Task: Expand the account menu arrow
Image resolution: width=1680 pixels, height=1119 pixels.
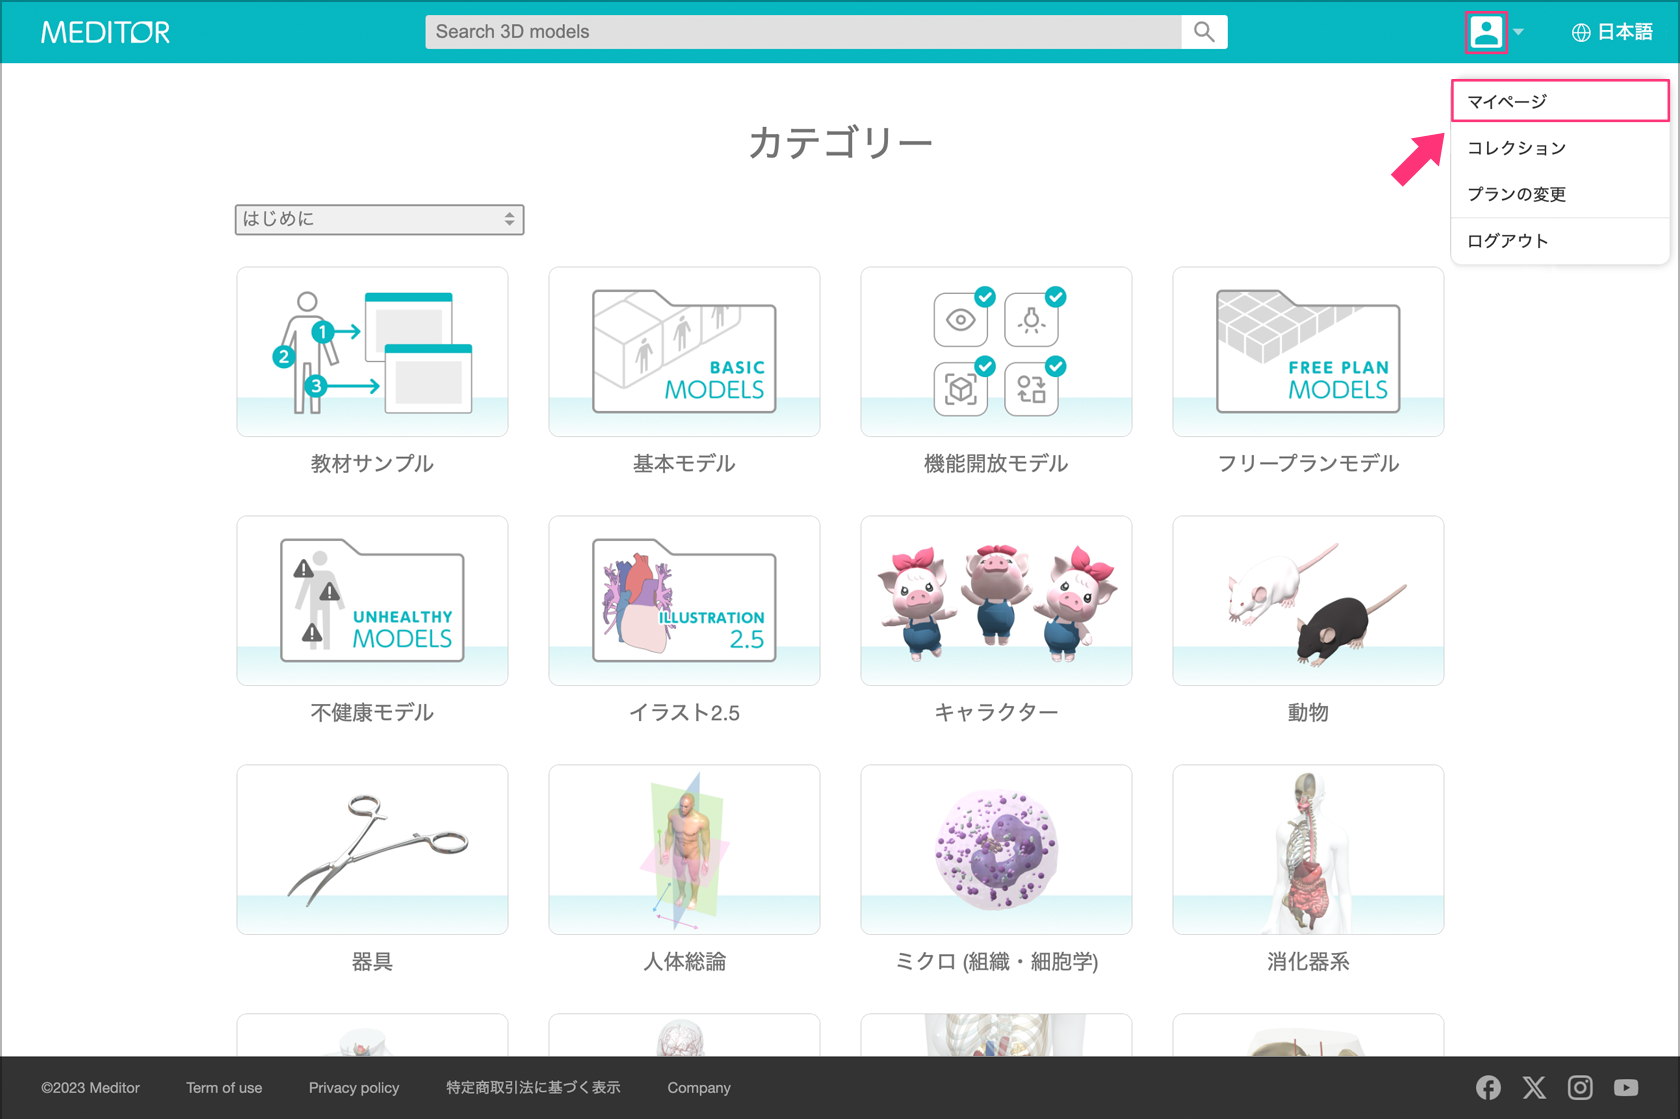Action: pyautogui.click(x=1519, y=32)
